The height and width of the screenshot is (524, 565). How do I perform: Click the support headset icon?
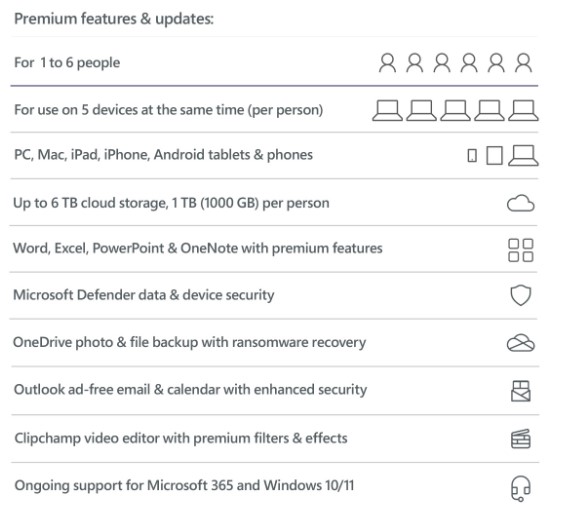tap(521, 488)
